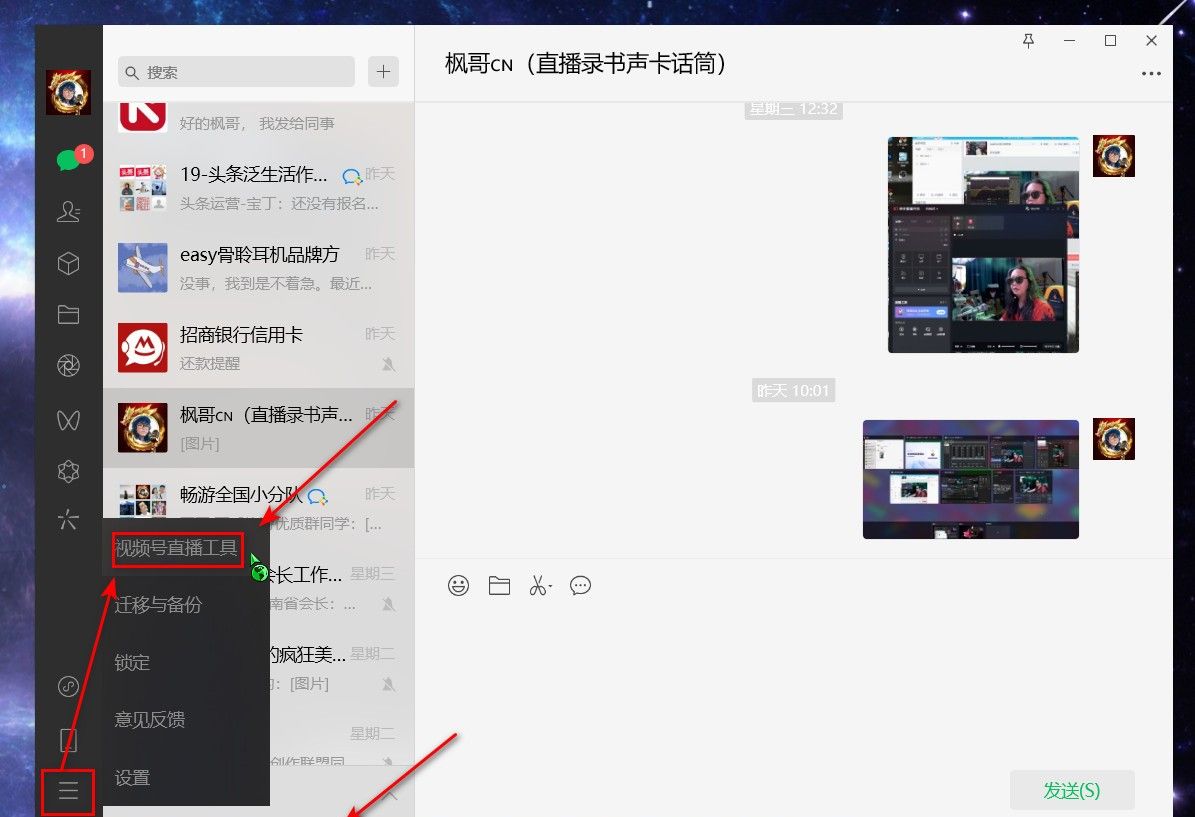
Task: Open the Favorites/Collections box icon
Action: pyautogui.click(x=68, y=263)
